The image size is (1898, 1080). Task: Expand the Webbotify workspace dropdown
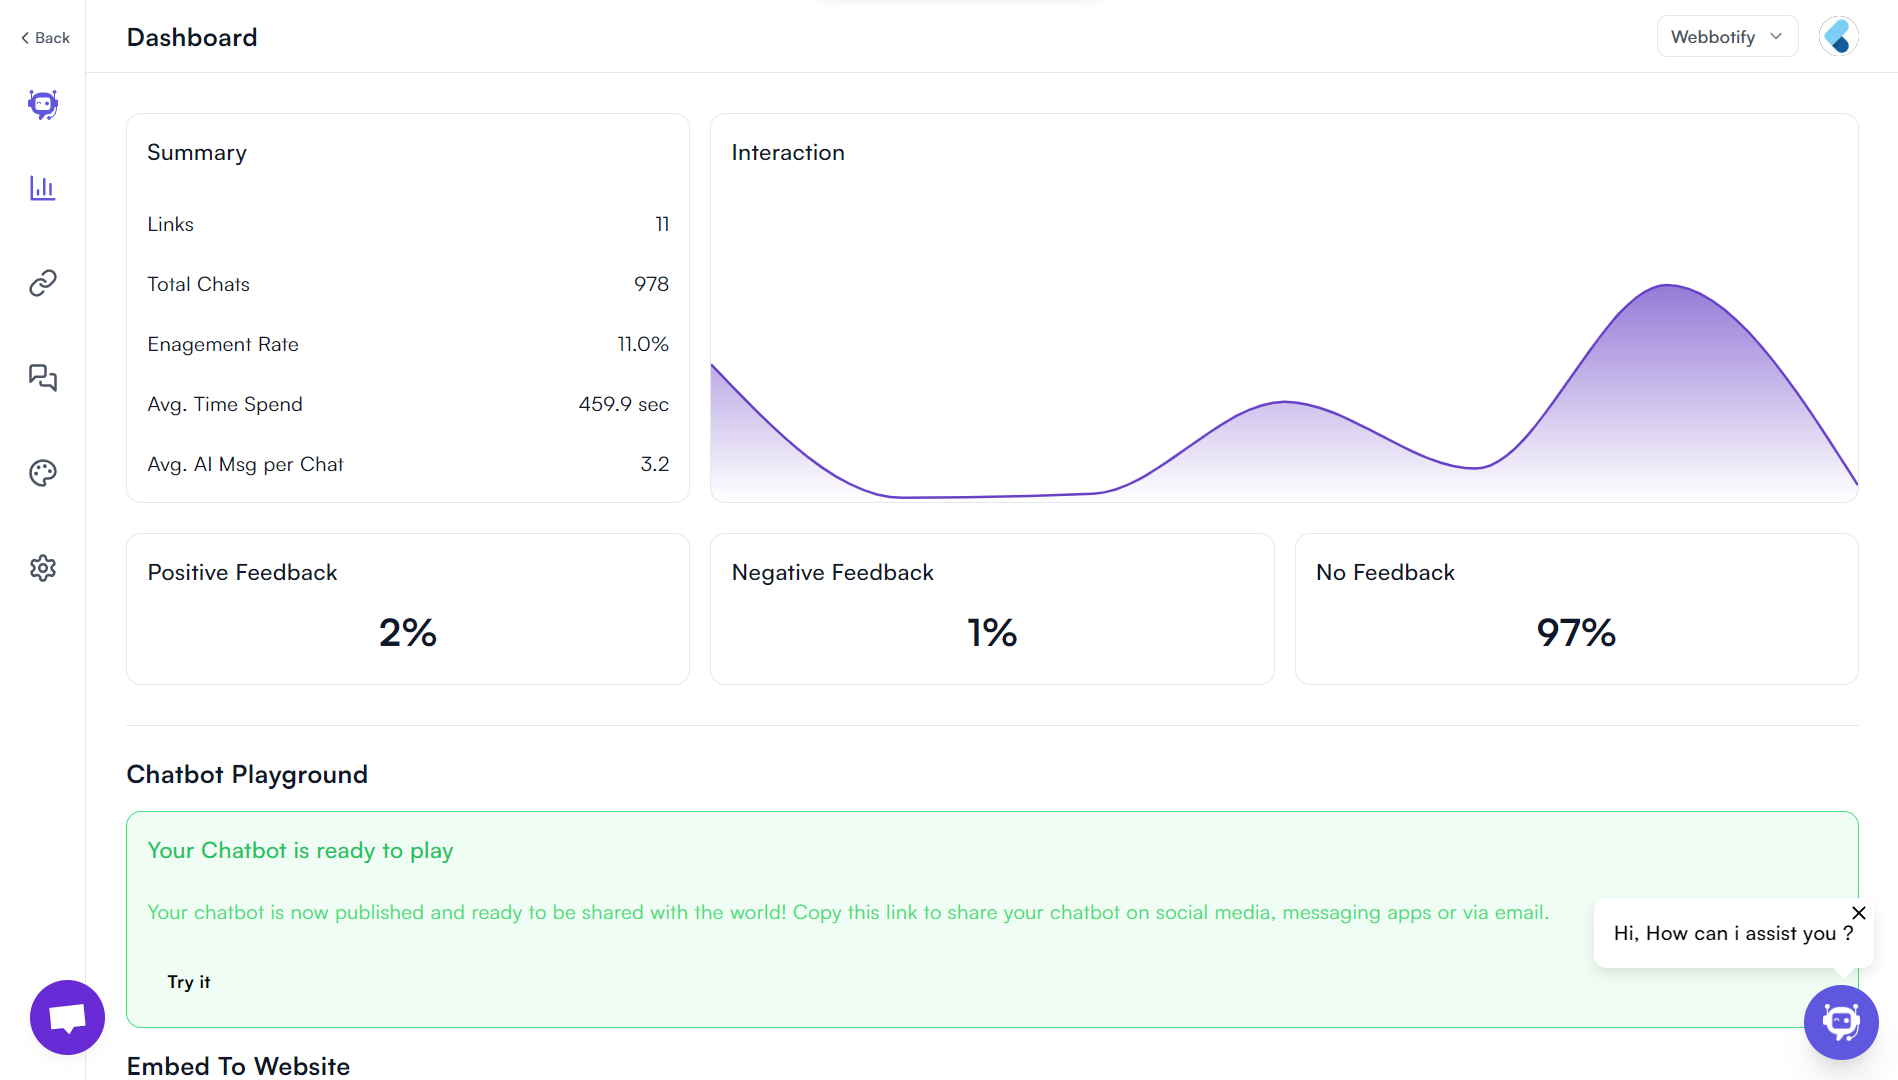(x=1727, y=37)
